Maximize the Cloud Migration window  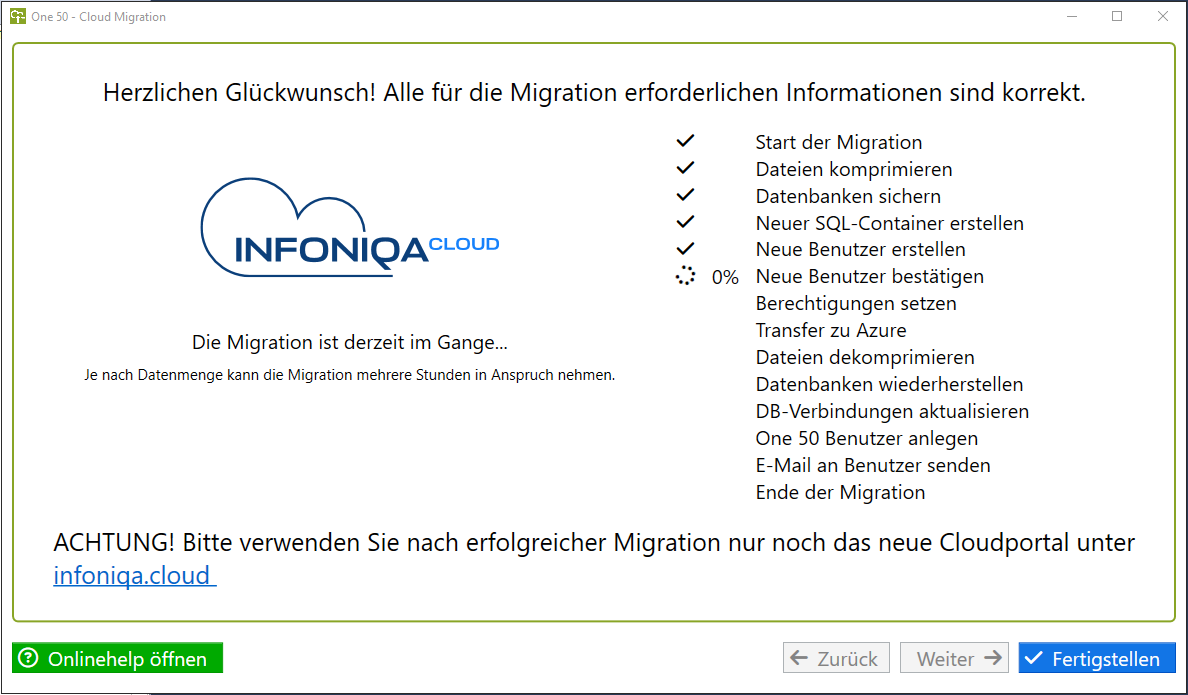[1117, 16]
